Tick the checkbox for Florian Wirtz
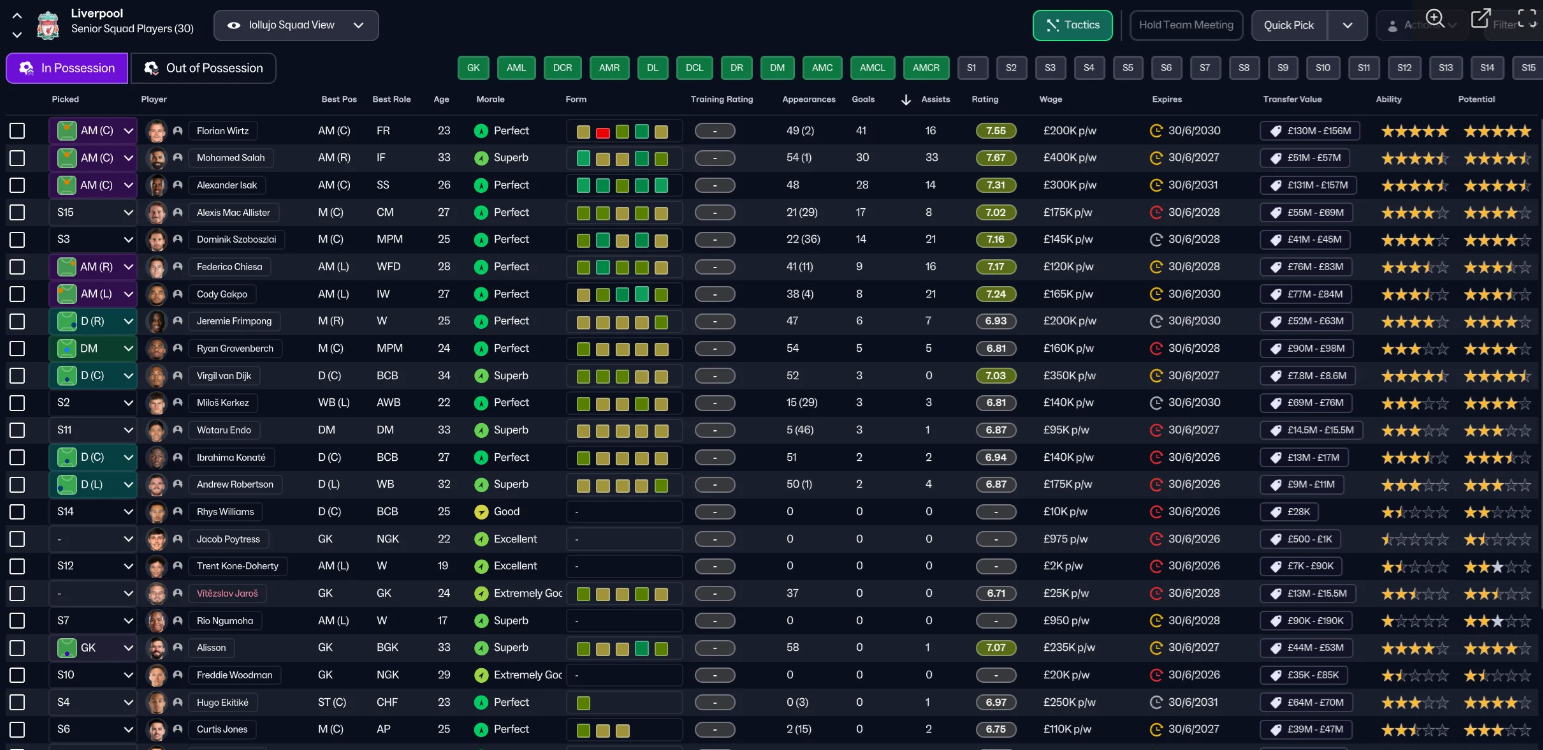 click(17, 131)
